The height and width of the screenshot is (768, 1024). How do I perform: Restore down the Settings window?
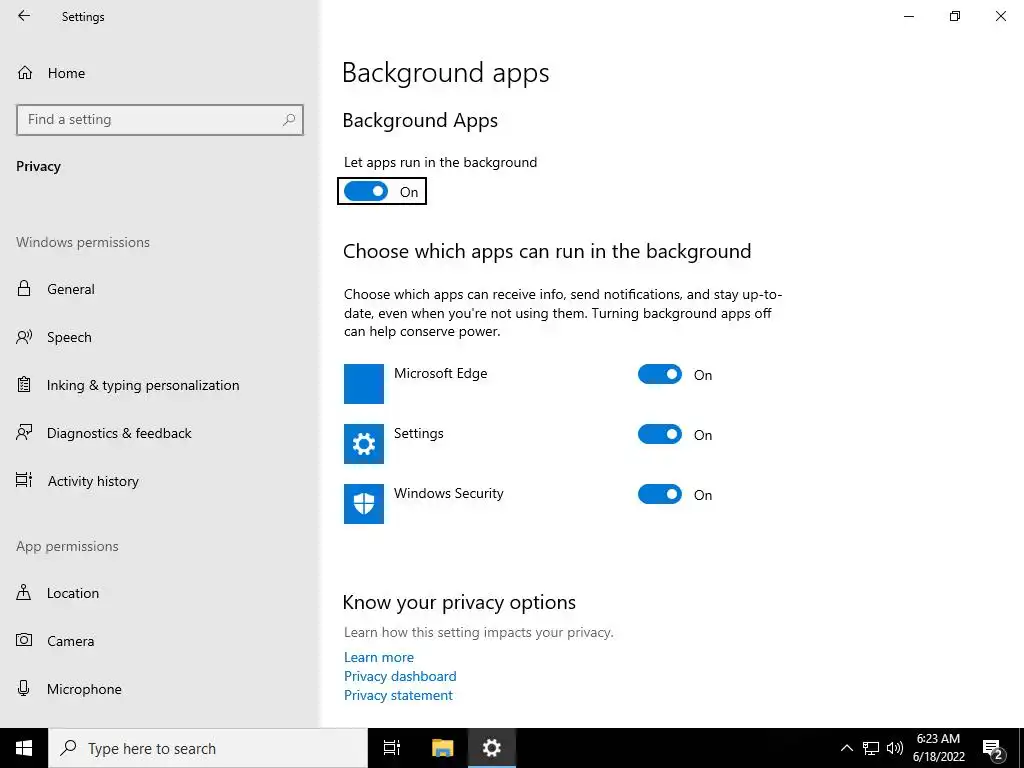pyautogui.click(x=955, y=16)
